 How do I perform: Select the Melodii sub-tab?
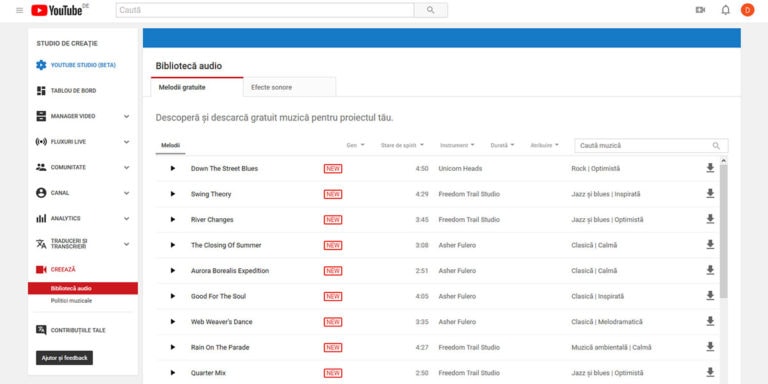(170, 145)
